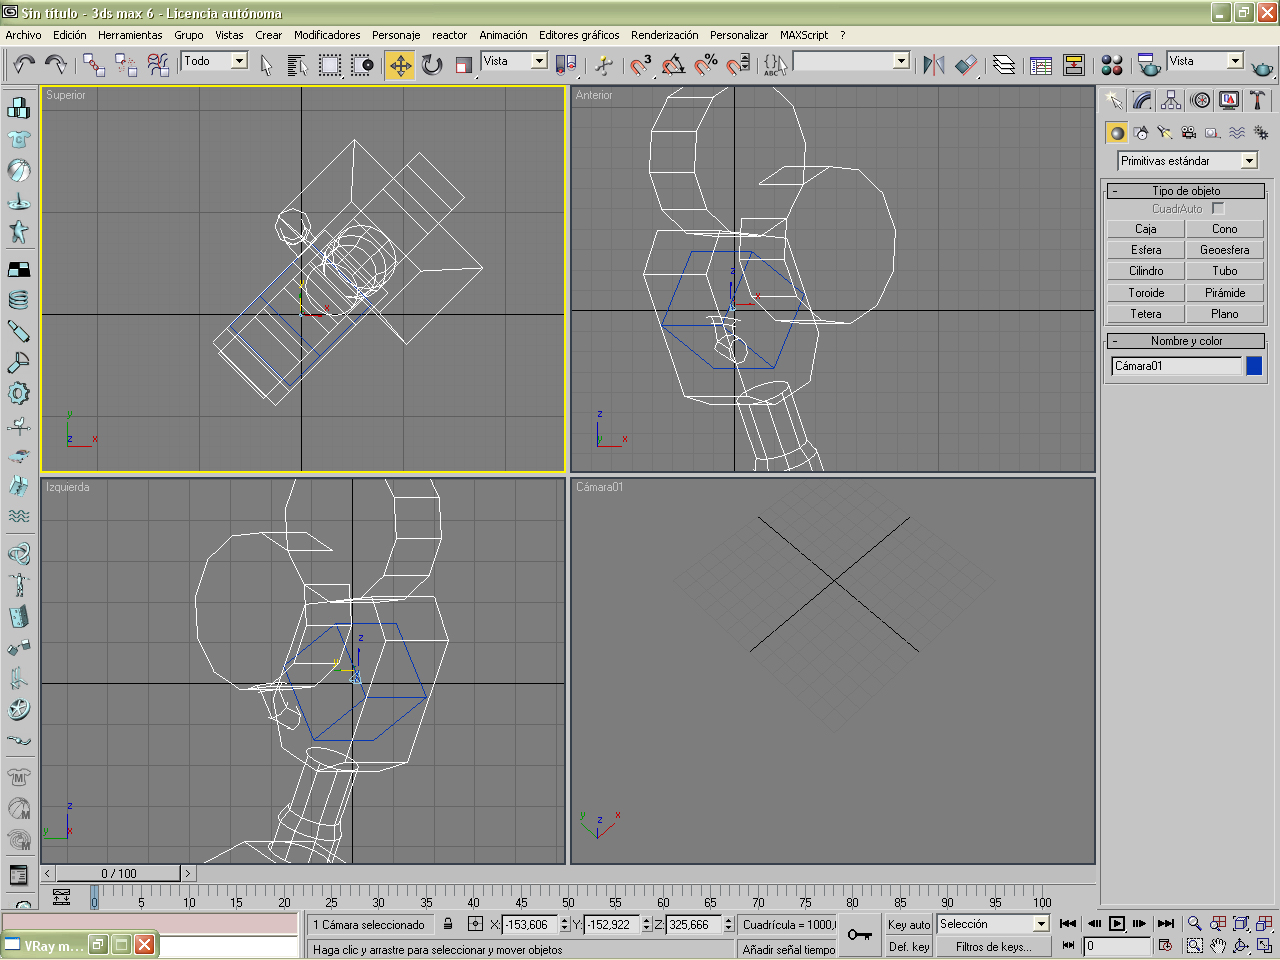
Task: Choose the Select Object arrow tool
Action: (266, 65)
